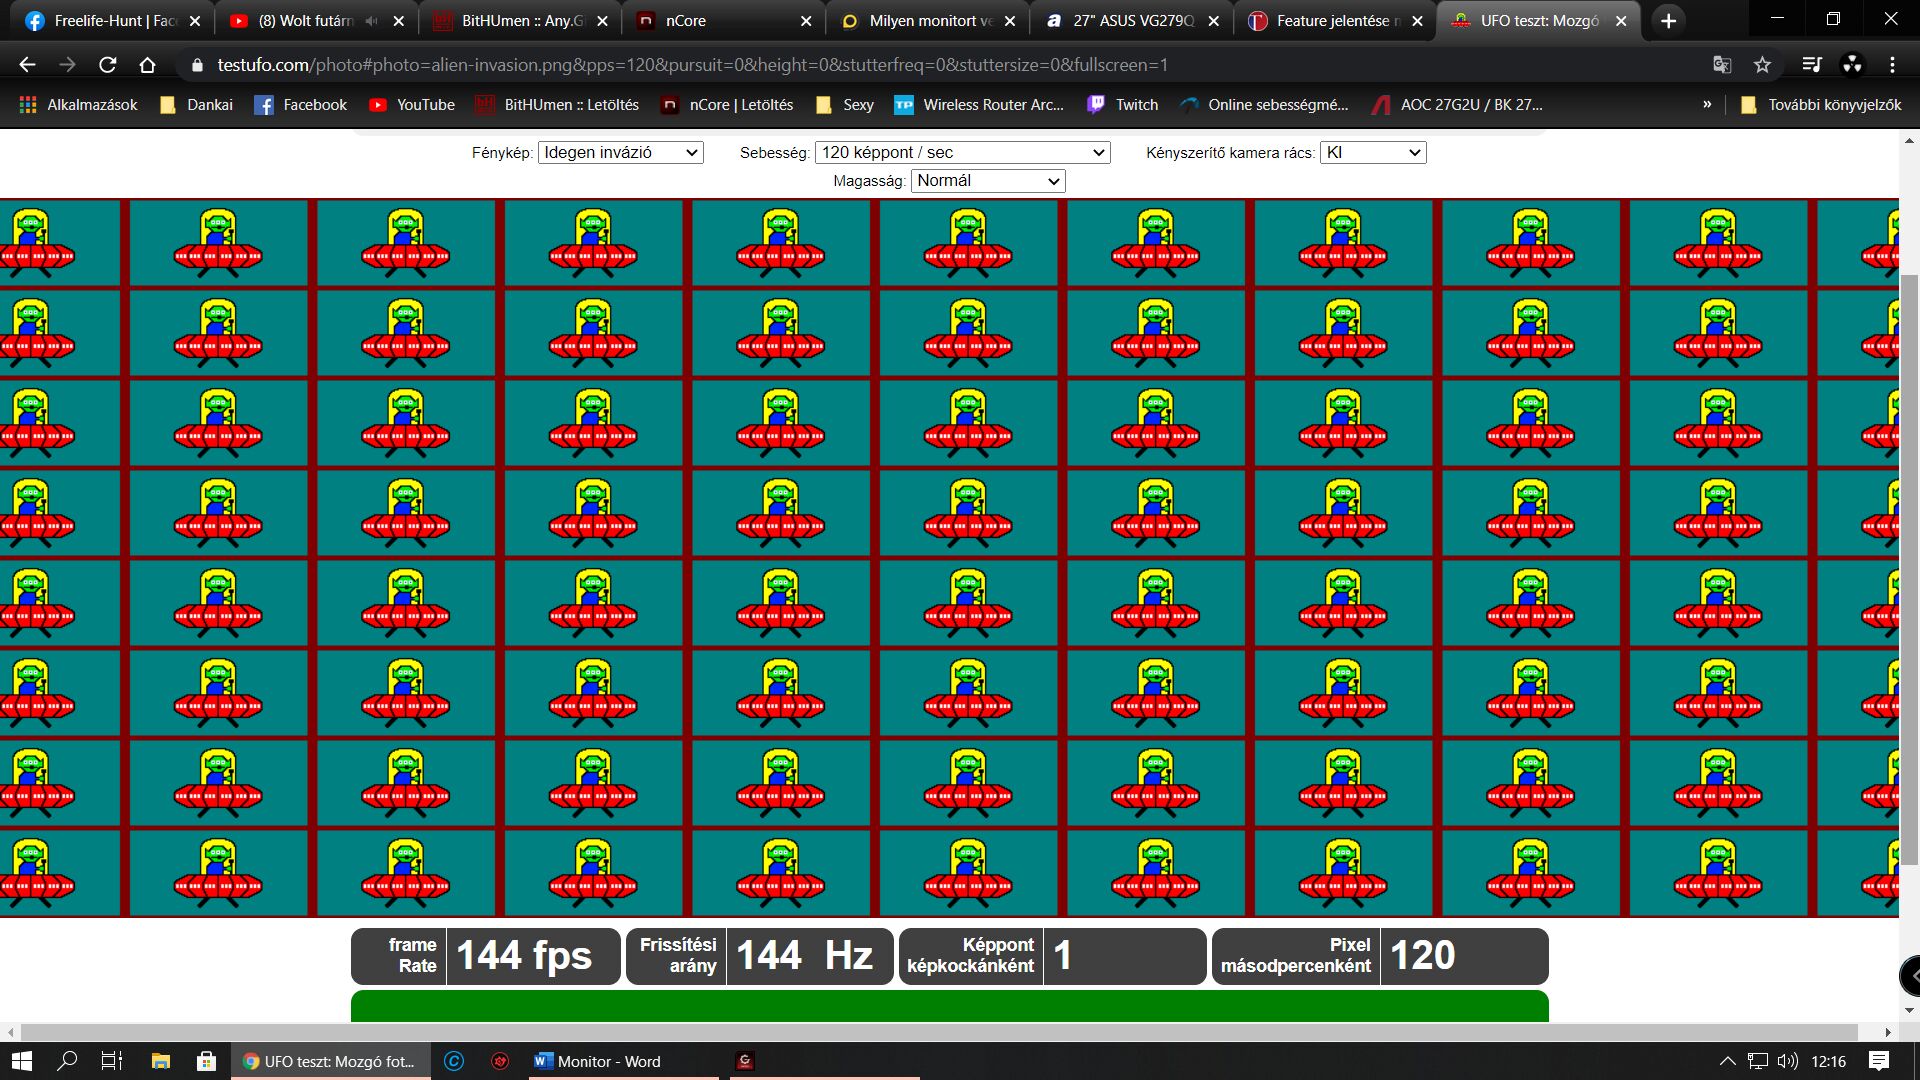Open the Magasság Normál dropdown
This screenshot has width=1920, height=1080.
pyautogui.click(x=987, y=181)
